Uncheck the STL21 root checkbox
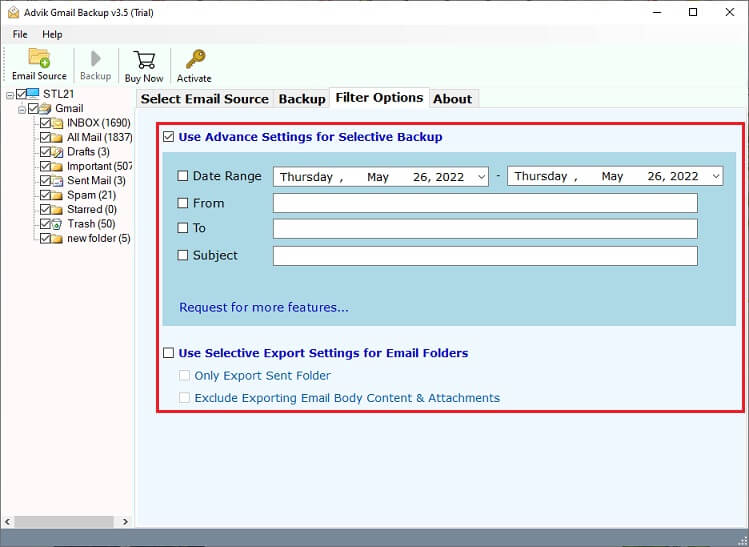 [21, 94]
